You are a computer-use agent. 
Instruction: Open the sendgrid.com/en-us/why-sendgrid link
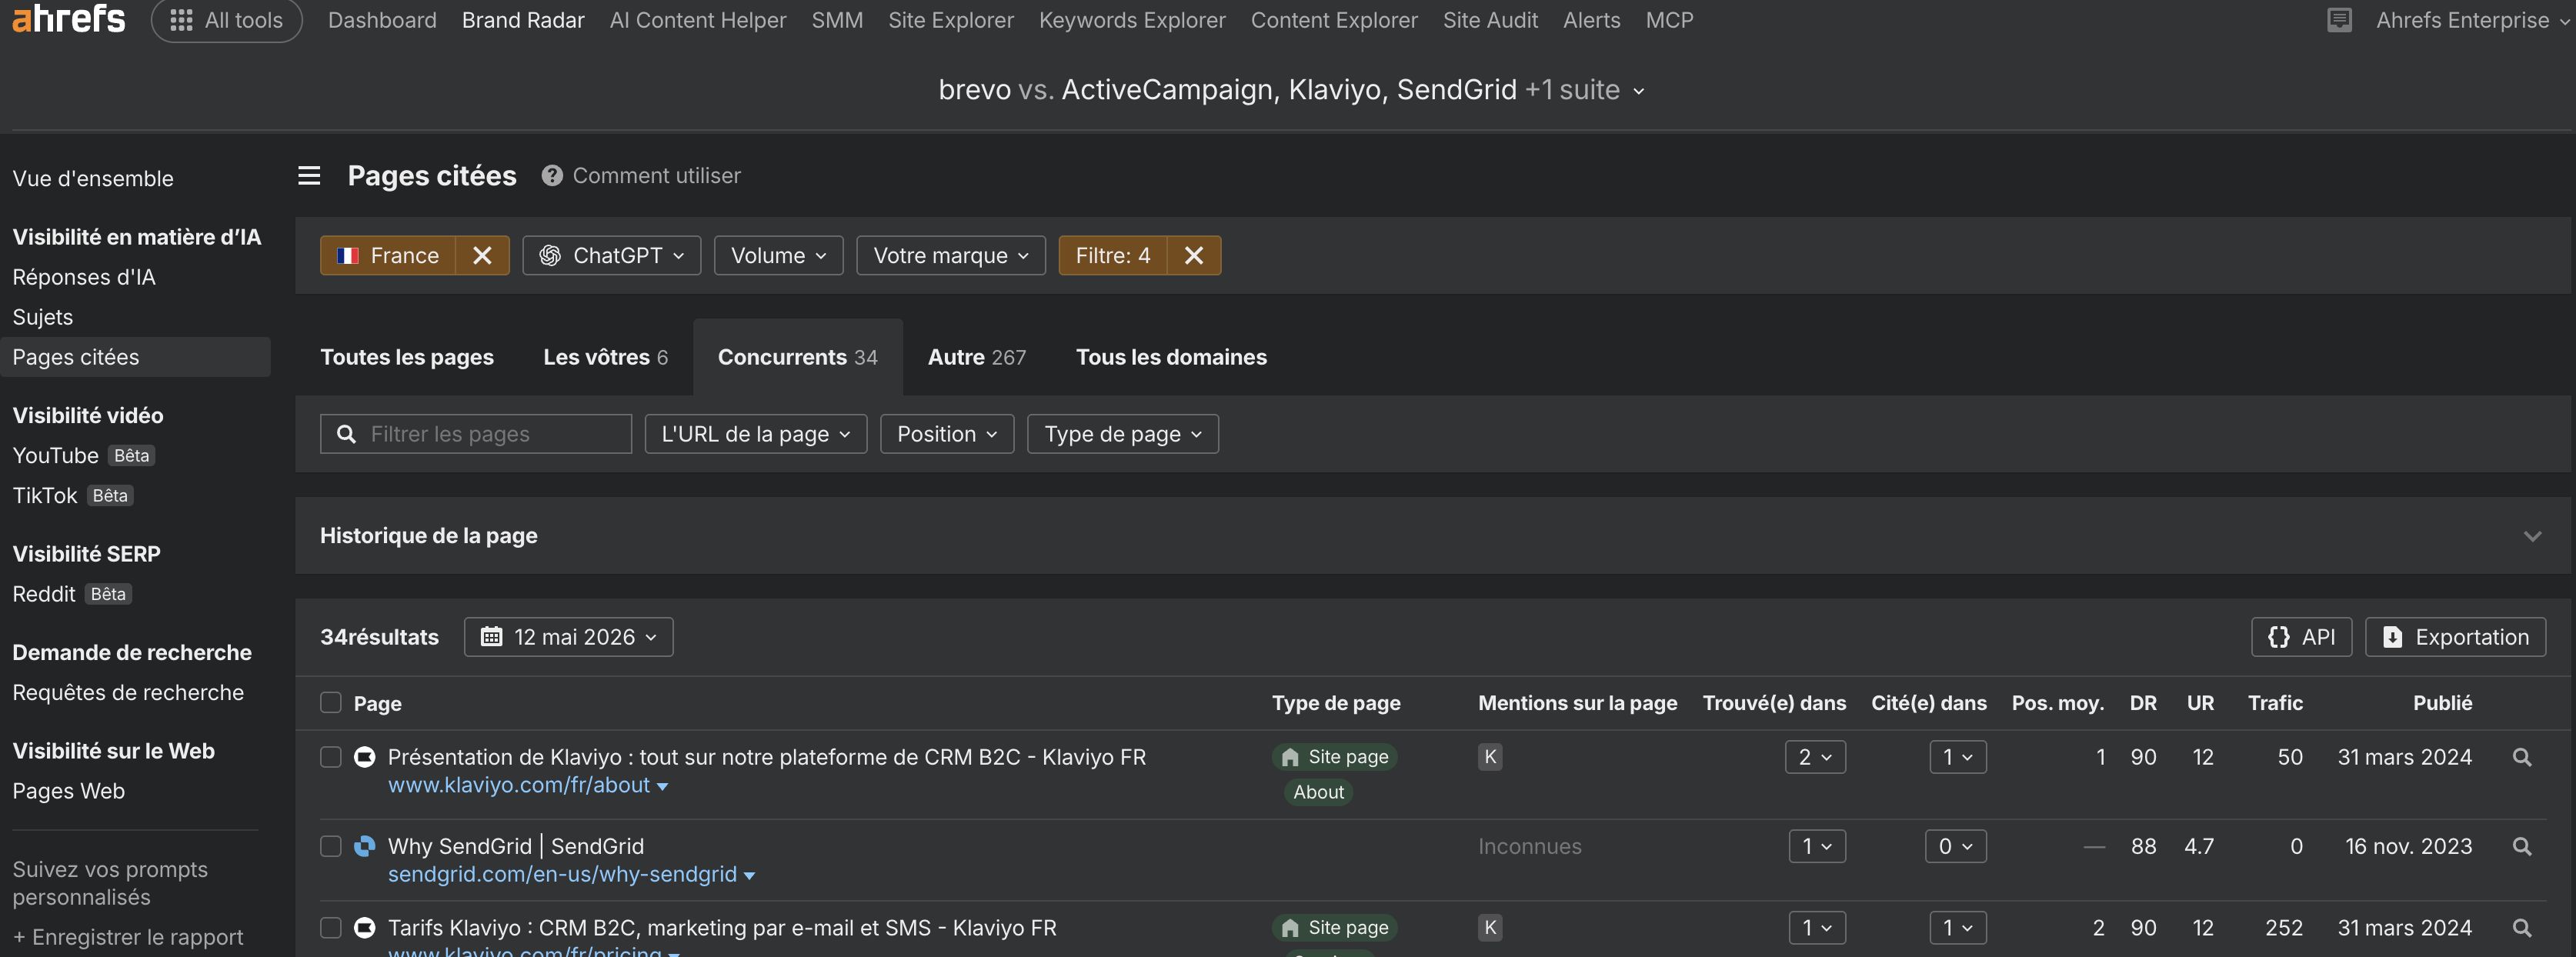[562, 874]
